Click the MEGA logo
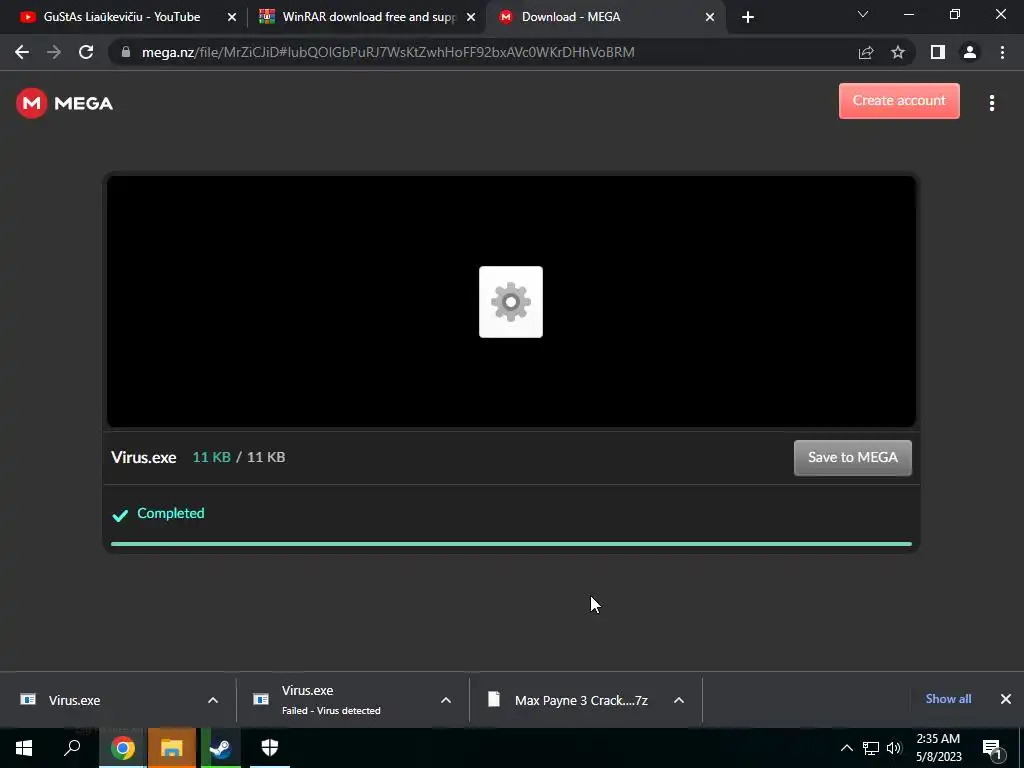 click(65, 103)
